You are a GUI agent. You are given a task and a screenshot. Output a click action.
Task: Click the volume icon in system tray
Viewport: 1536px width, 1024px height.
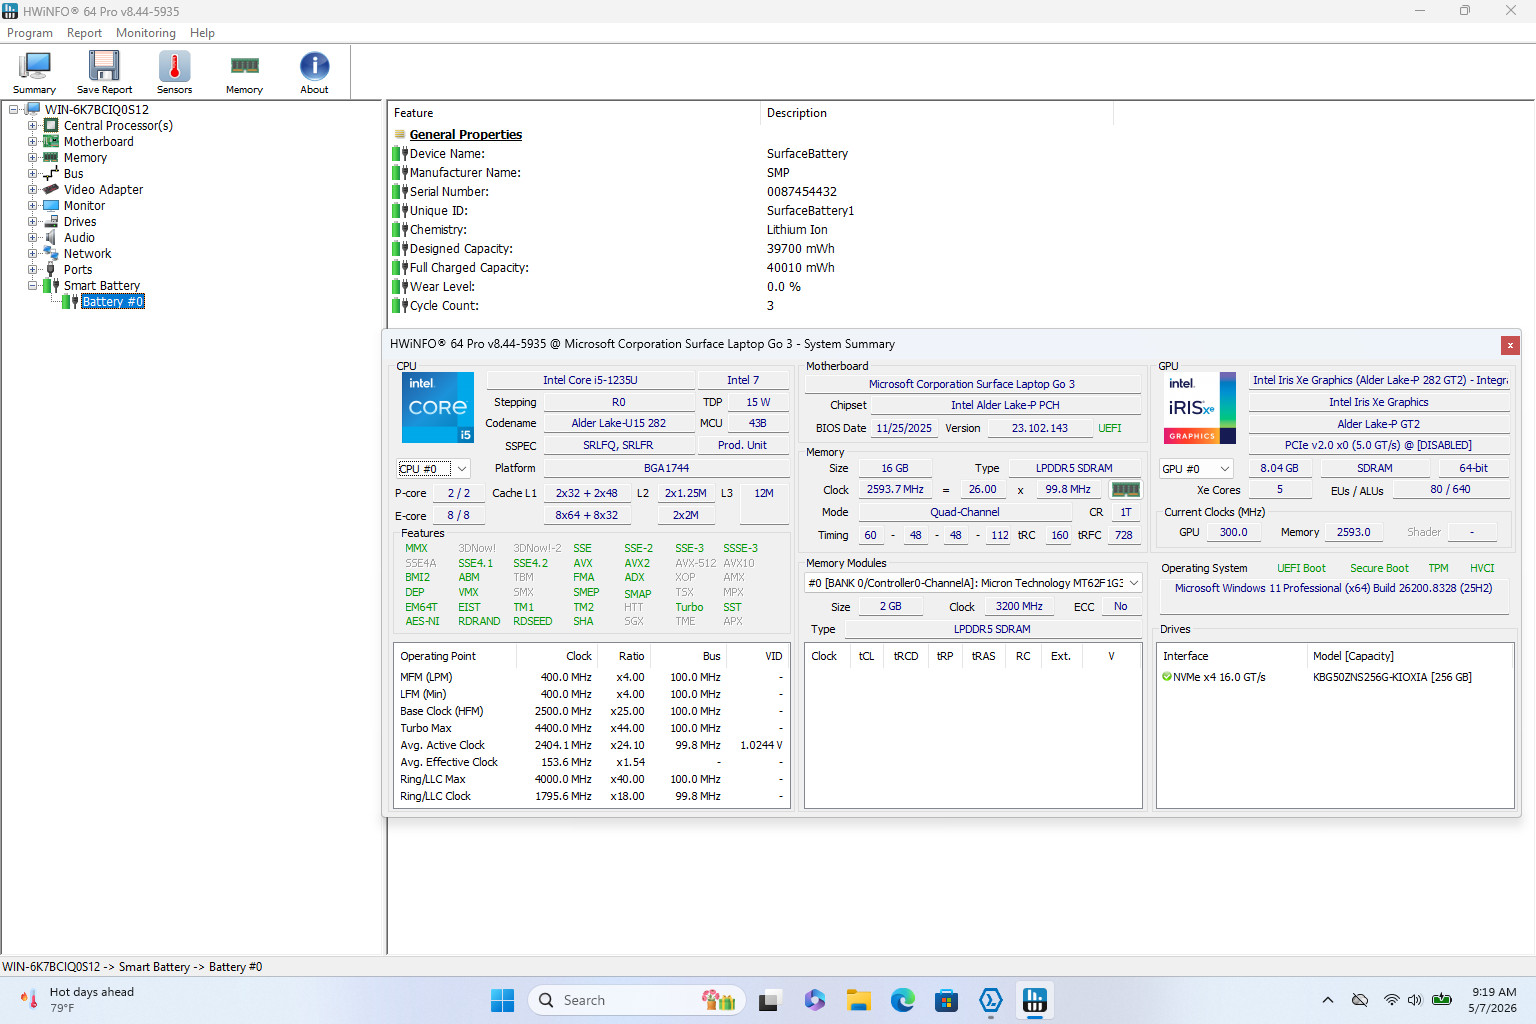(1414, 1000)
